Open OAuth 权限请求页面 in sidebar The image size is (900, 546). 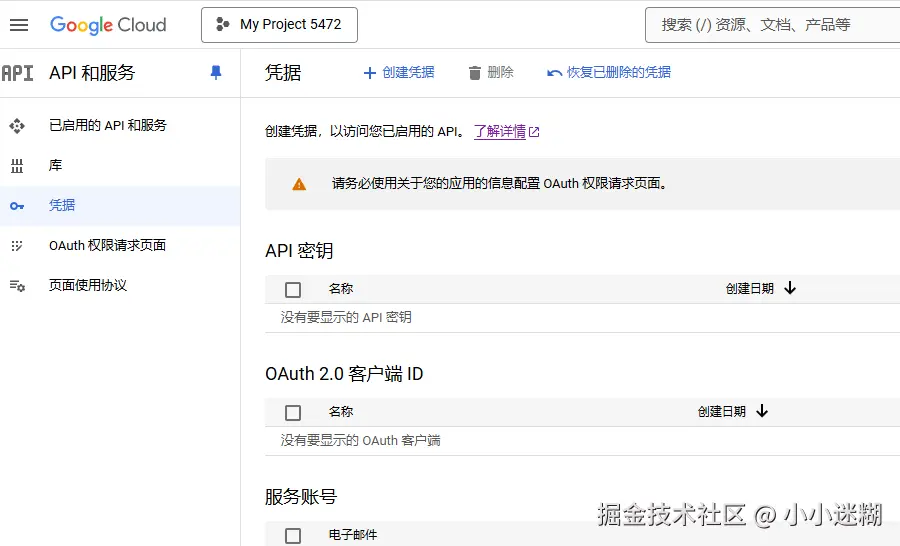[107, 245]
